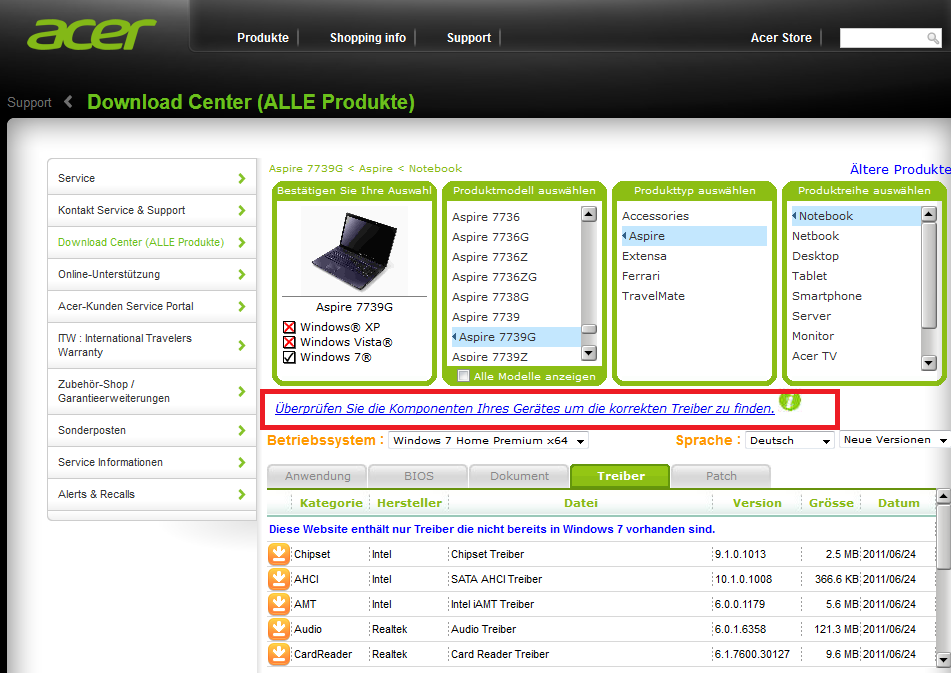This screenshot has width=951, height=673.
Task: Open Kontakt Service & Support
Action: point(152,210)
